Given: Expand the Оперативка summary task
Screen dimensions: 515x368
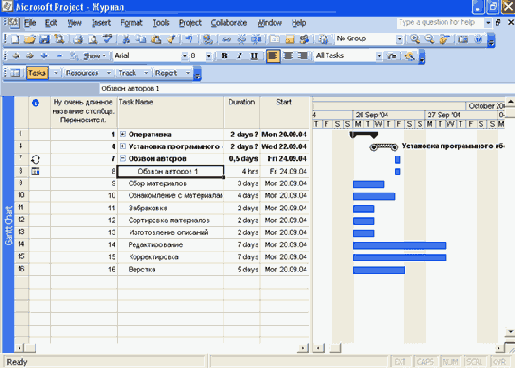Looking at the screenshot, I should tap(123, 134).
